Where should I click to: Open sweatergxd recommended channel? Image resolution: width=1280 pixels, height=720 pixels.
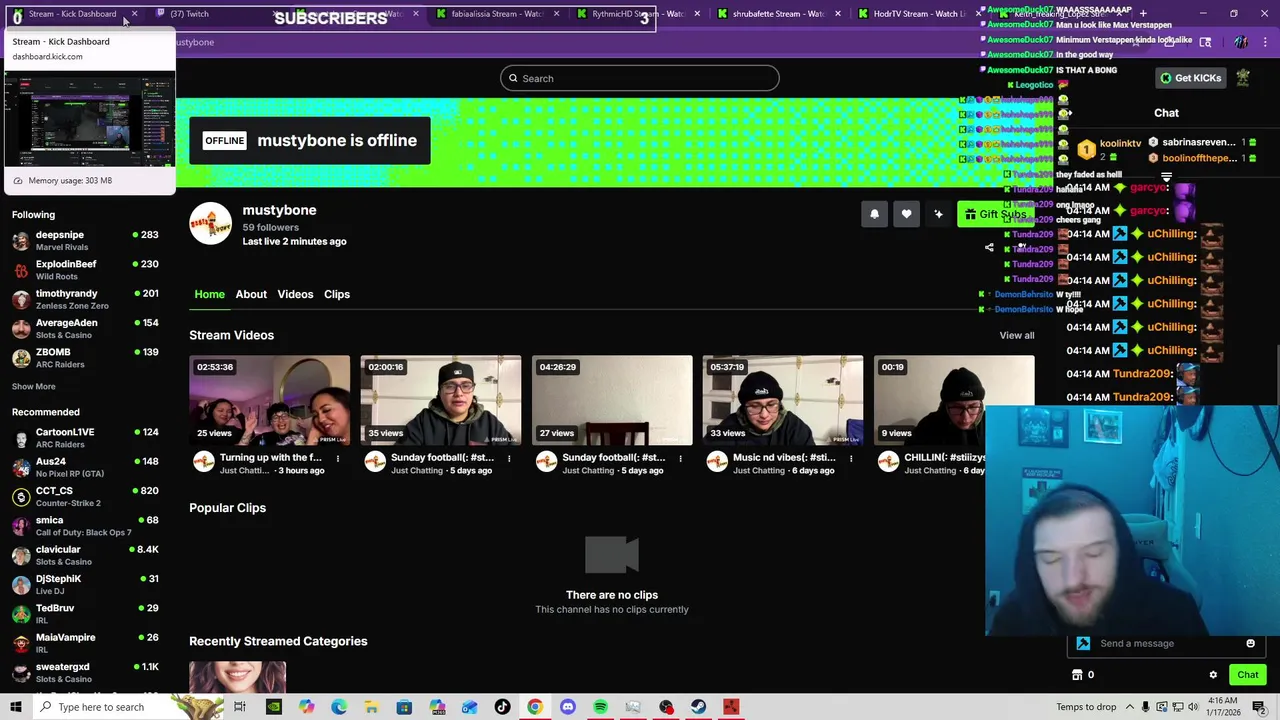86,672
